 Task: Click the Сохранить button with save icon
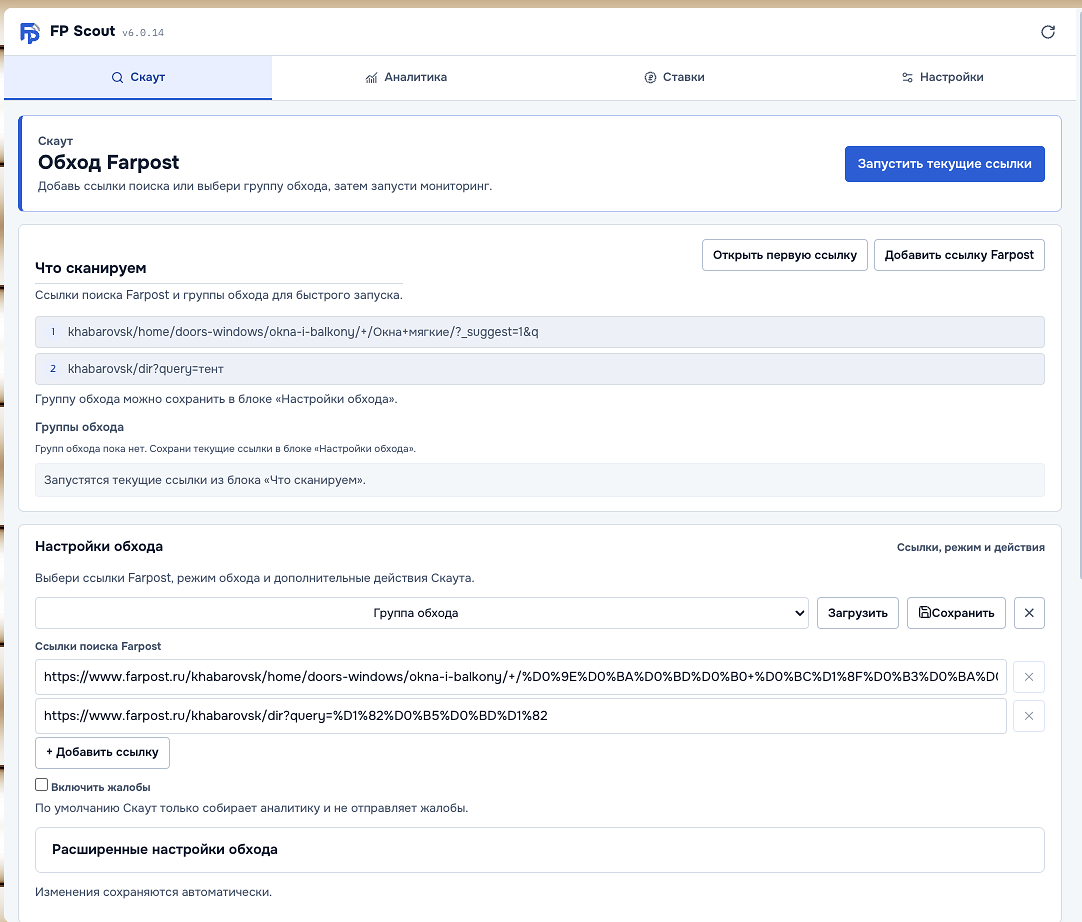956,613
